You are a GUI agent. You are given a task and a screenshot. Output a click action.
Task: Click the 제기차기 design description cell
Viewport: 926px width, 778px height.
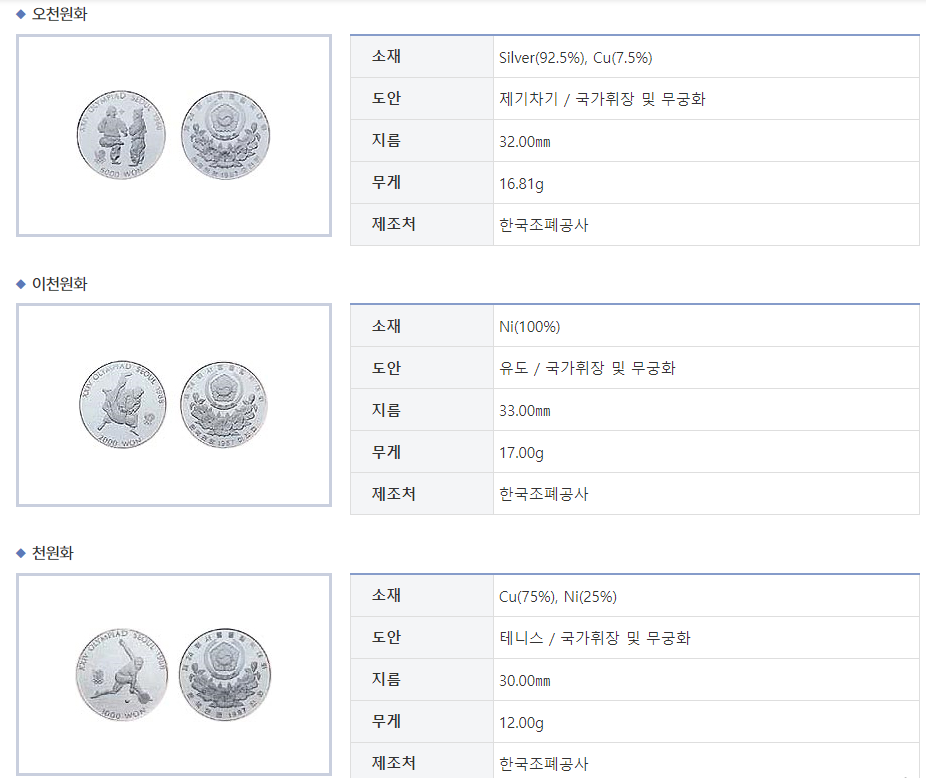click(x=602, y=99)
